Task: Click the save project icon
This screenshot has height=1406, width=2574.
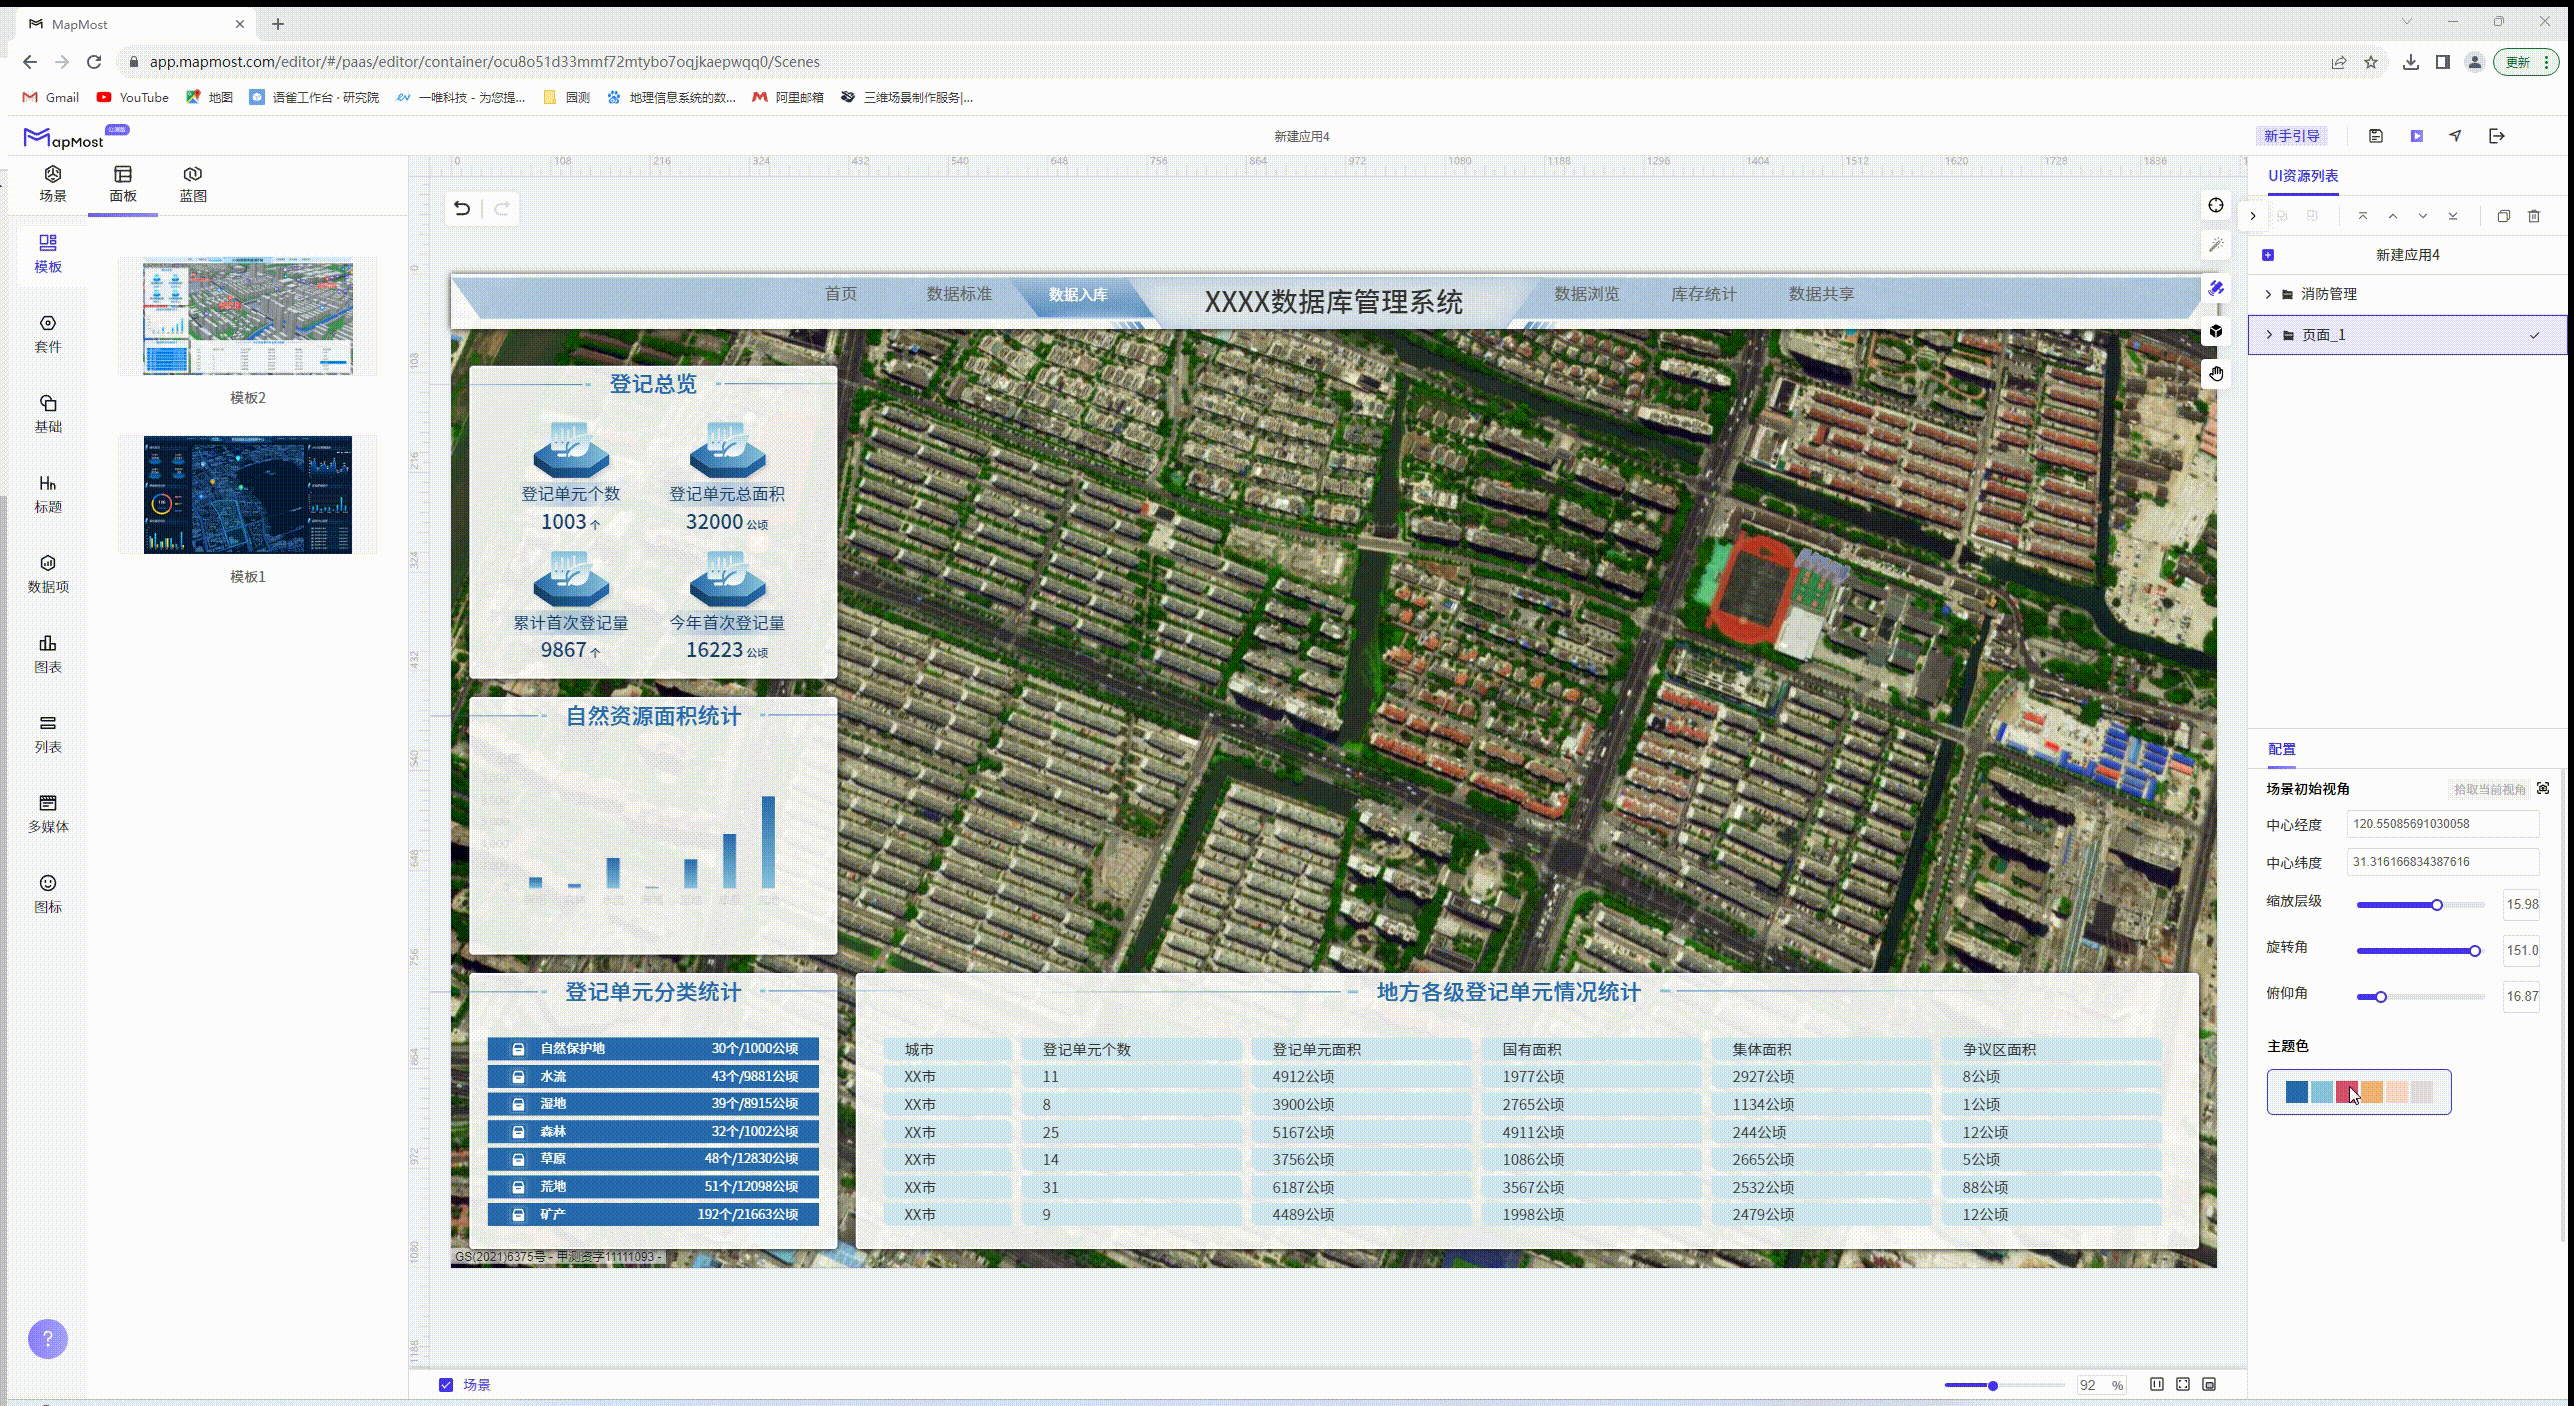Action: click(x=2376, y=136)
